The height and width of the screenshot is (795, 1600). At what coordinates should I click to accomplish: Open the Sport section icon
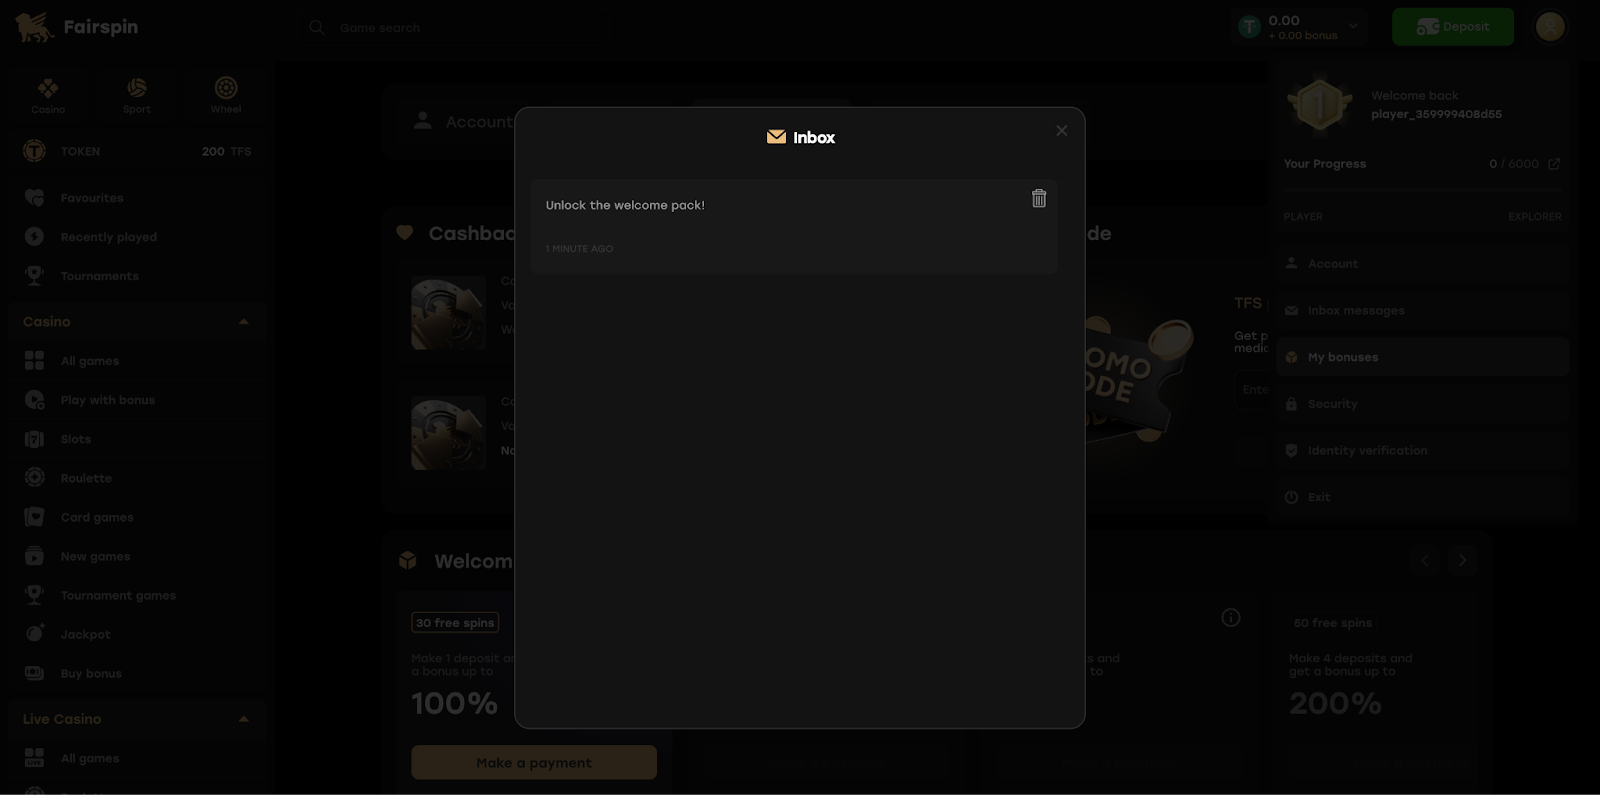pyautogui.click(x=137, y=96)
